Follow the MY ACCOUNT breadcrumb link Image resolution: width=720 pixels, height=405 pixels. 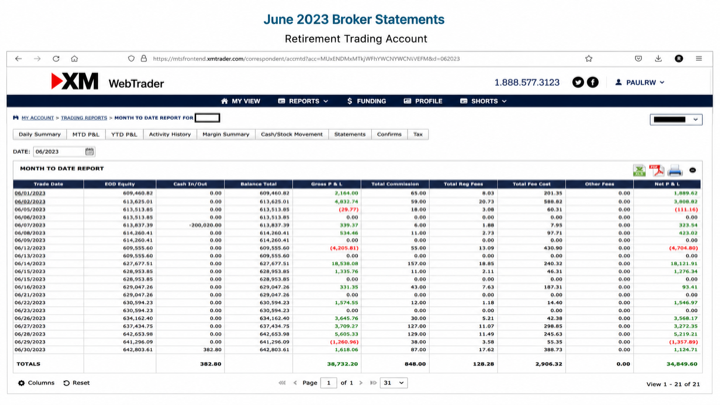38,118
